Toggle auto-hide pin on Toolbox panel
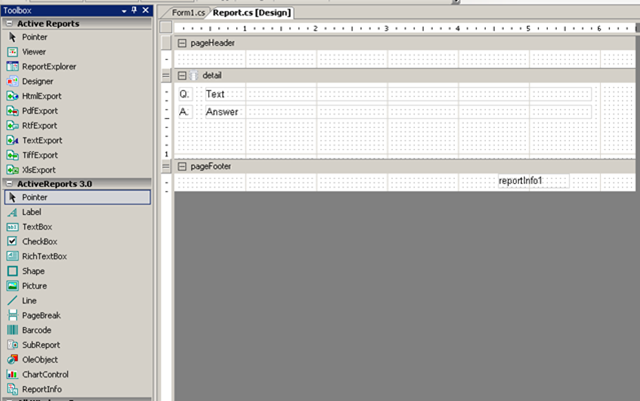Viewport: 640px width, 401px height. (135, 9)
